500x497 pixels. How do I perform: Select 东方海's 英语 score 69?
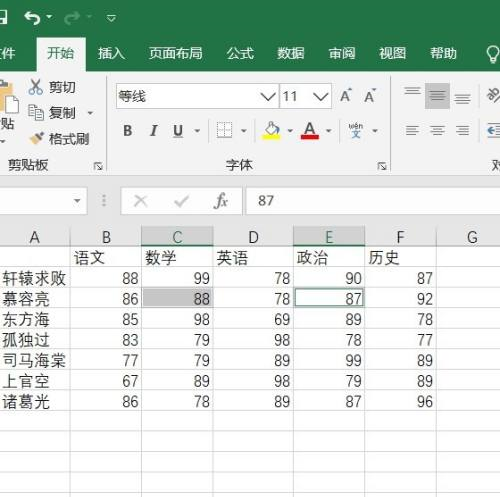(x=253, y=319)
